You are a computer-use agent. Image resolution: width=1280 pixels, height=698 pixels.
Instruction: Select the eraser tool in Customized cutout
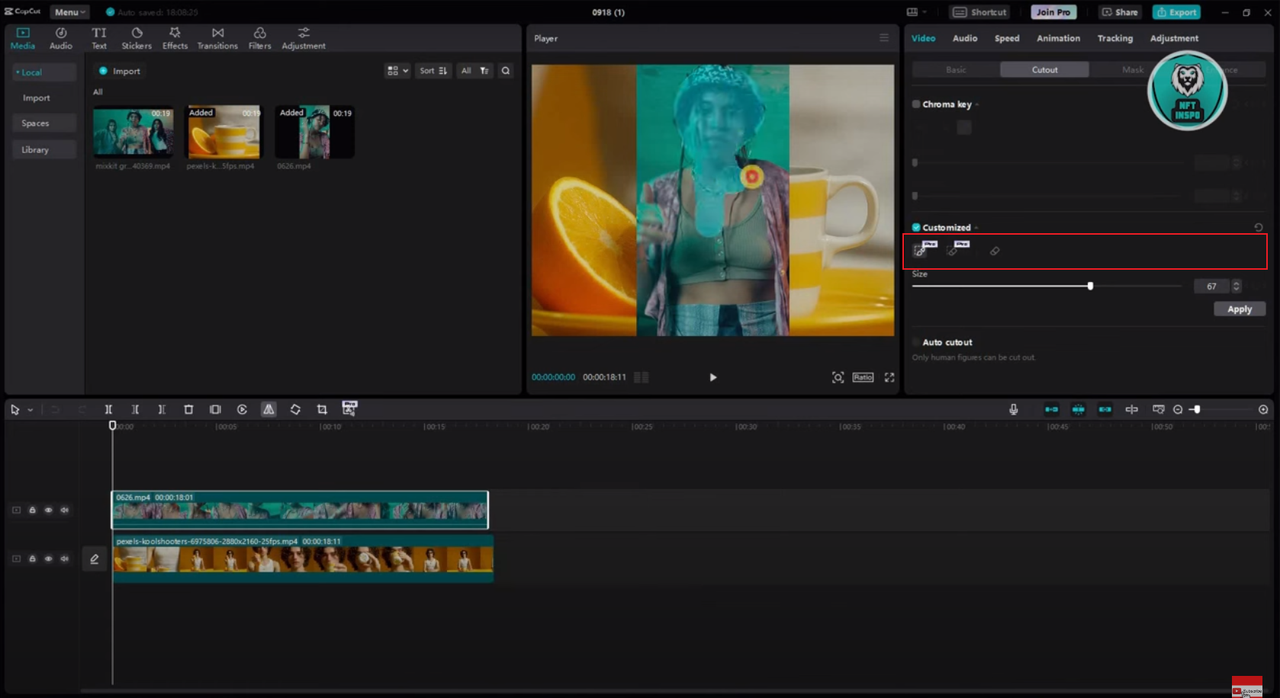point(994,251)
